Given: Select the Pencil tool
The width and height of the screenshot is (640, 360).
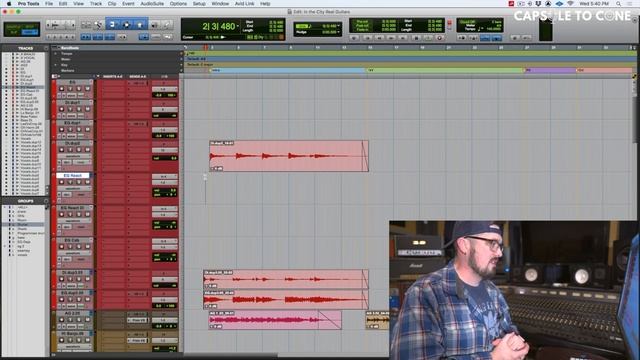Looking at the screenshot, I should pyautogui.click(x=167, y=25).
